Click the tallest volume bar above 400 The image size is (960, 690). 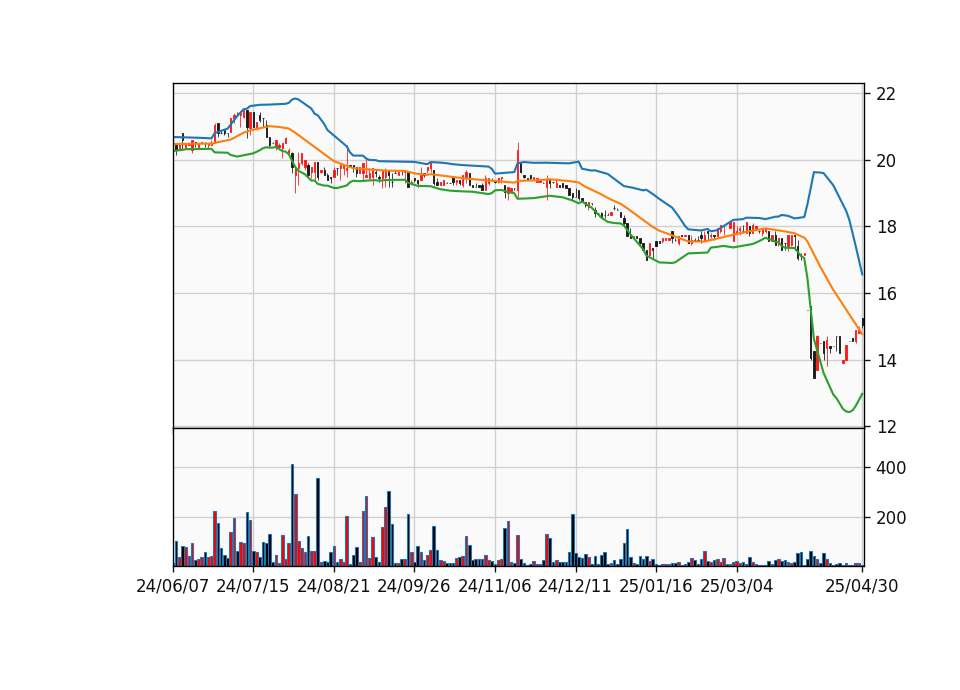tap(292, 515)
